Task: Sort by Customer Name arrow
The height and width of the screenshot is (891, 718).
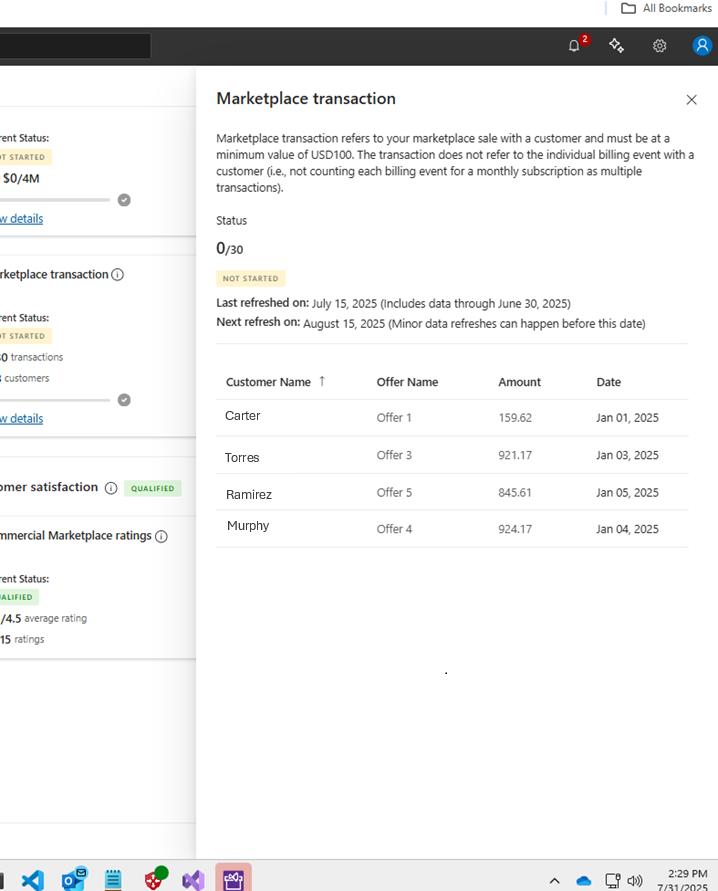Action: [x=322, y=381]
